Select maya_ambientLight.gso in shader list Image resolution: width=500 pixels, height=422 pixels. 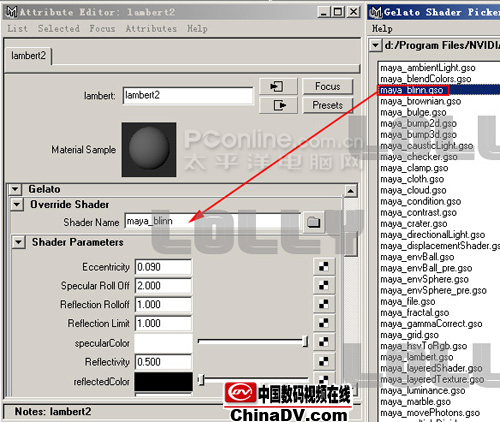coord(428,68)
